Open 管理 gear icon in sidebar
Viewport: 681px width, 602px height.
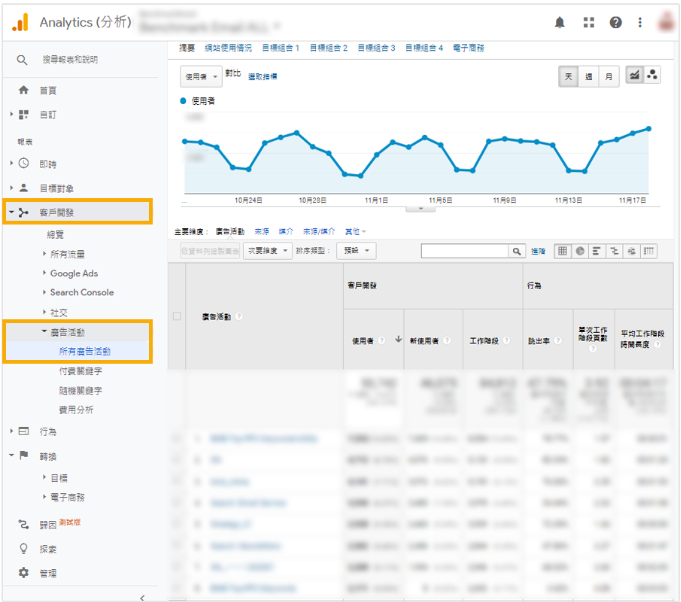pos(24,573)
